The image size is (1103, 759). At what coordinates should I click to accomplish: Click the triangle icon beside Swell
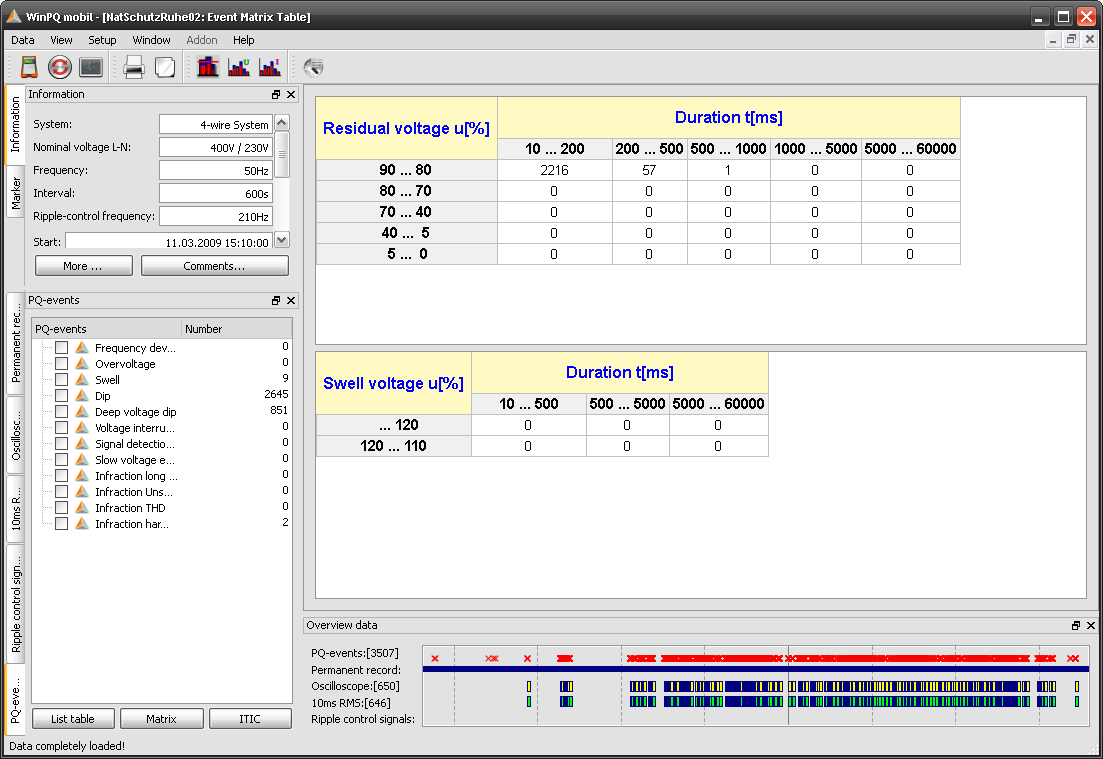click(x=82, y=380)
